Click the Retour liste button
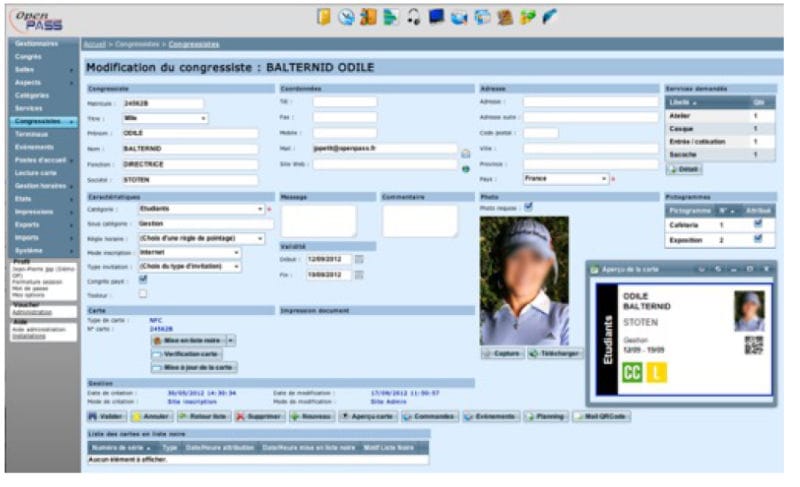This screenshot has width=800, height=487. (203, 417)
